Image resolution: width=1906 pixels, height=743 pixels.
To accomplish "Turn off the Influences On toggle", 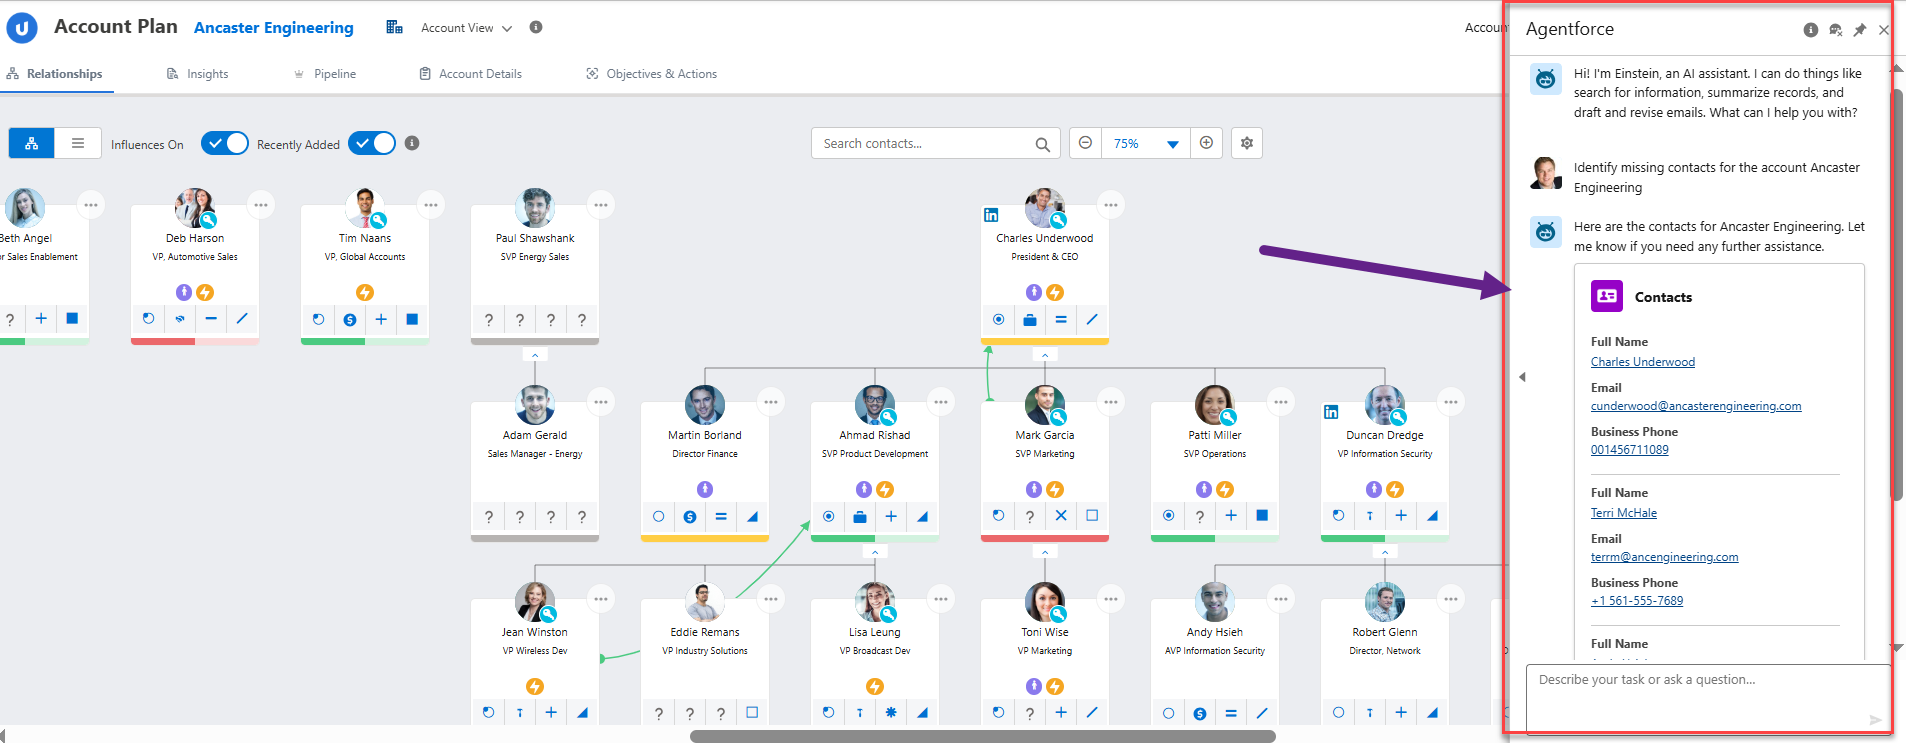I will (x=224, y=143).
